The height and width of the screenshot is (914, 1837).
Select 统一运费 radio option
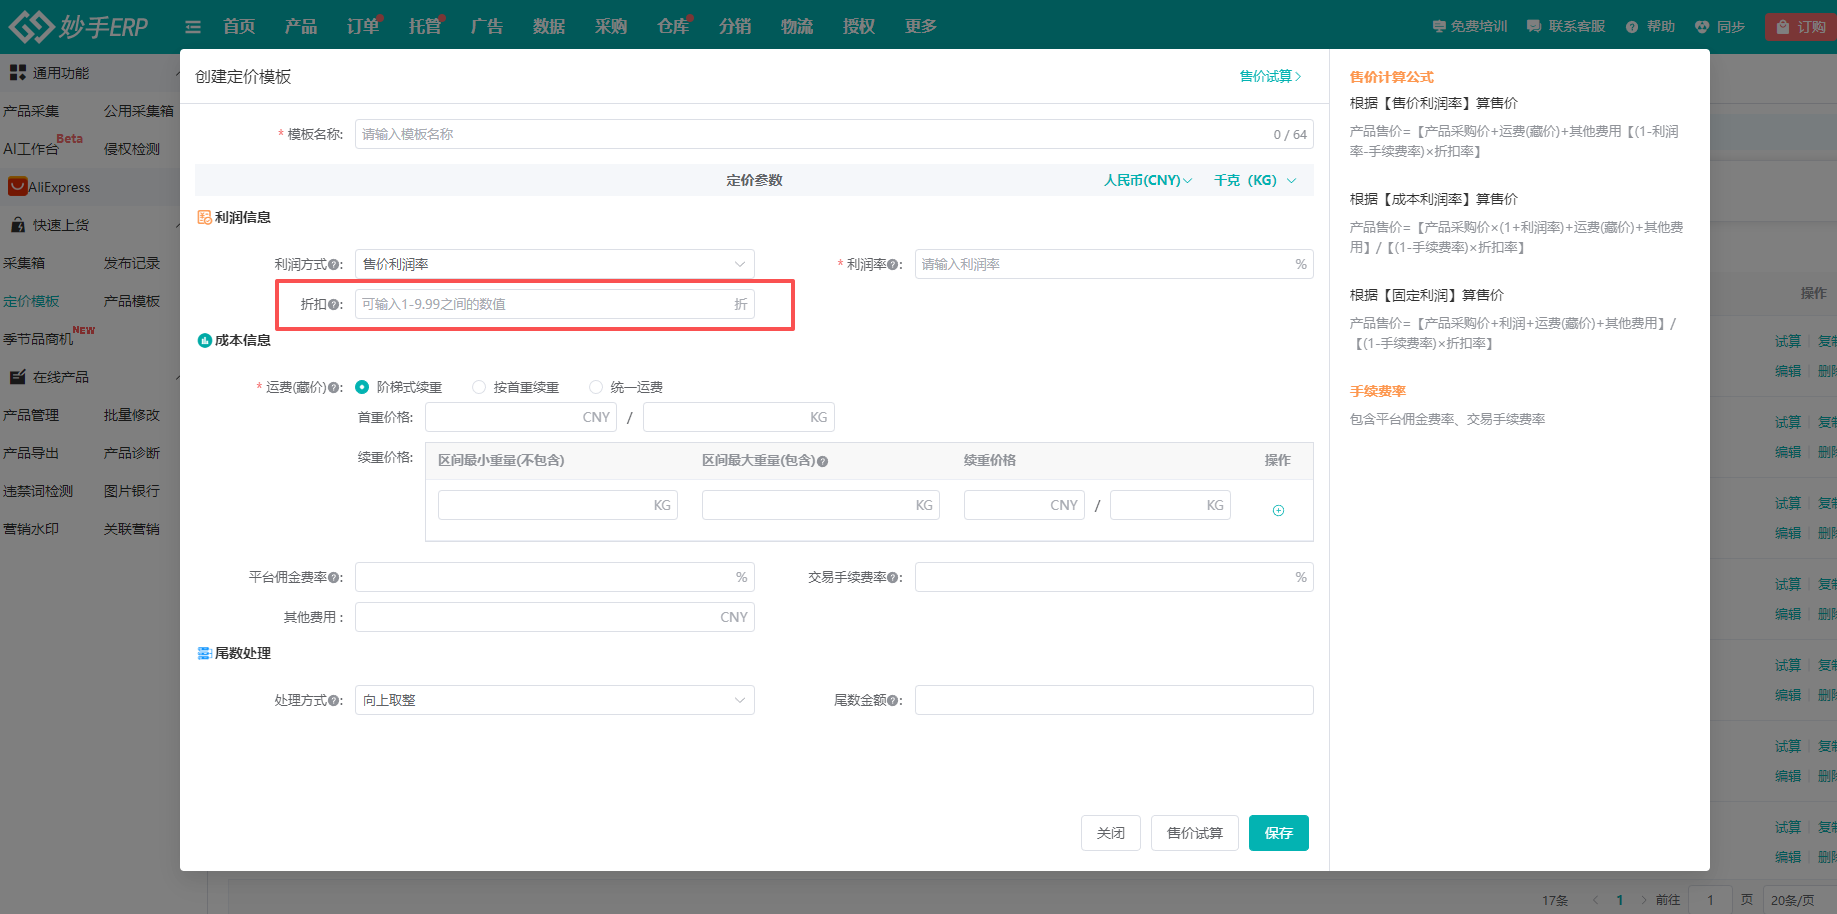click(596, 387)
